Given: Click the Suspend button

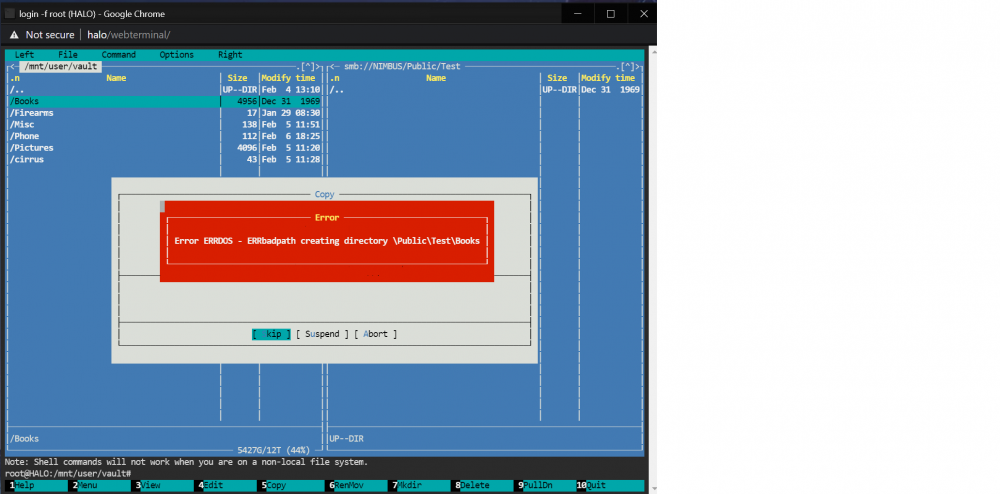Looking at the screenshot, I should [x=323, y=334].
